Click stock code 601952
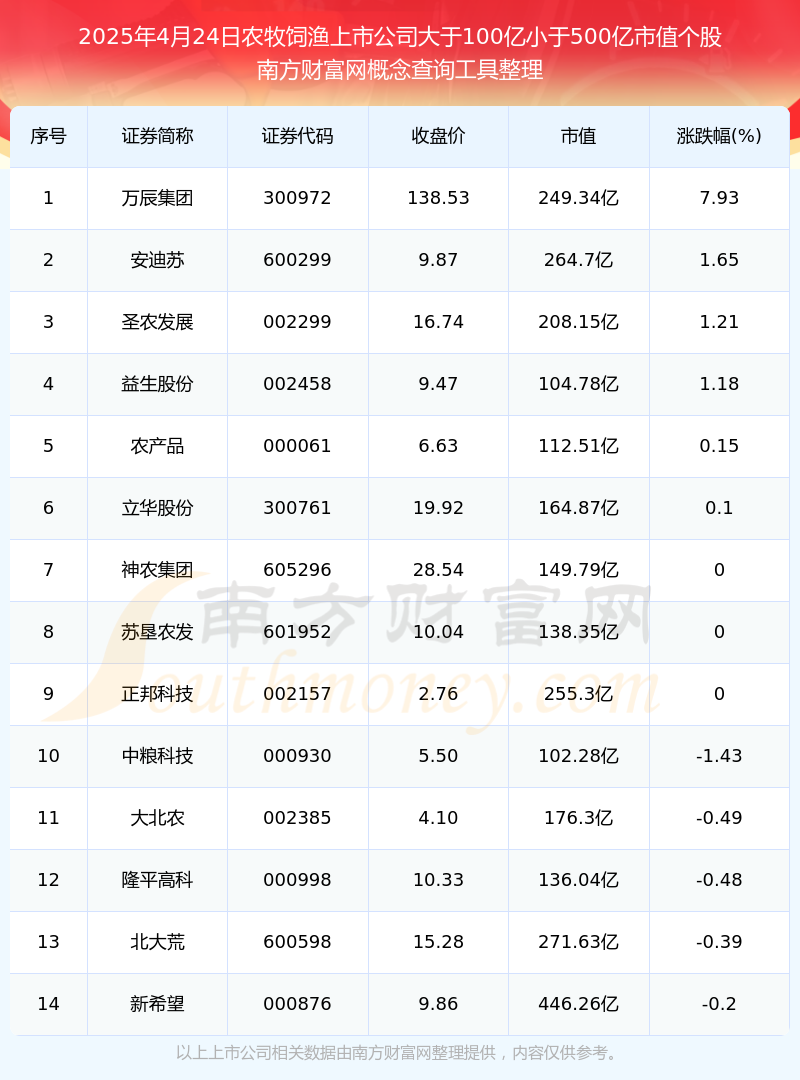 [298, 632]
